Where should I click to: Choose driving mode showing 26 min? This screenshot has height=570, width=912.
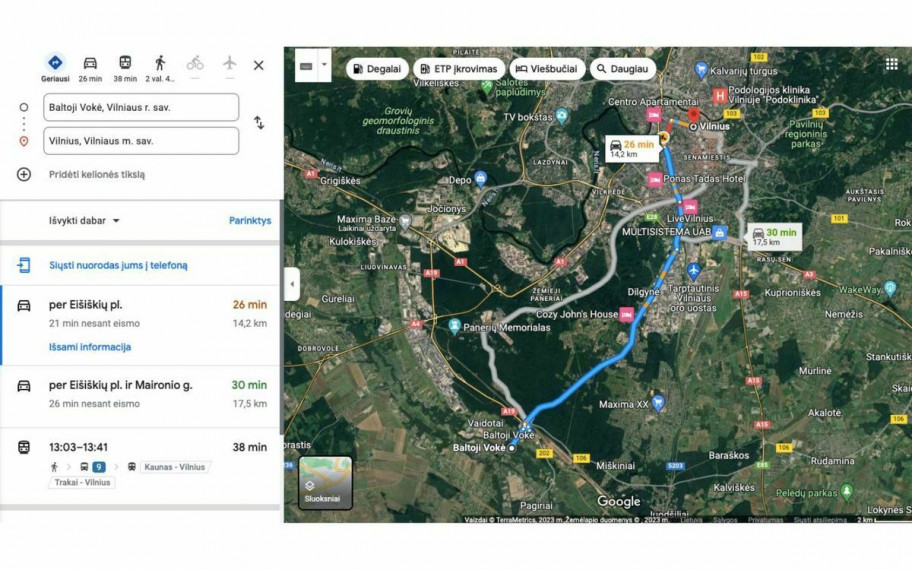click(90, 63)
